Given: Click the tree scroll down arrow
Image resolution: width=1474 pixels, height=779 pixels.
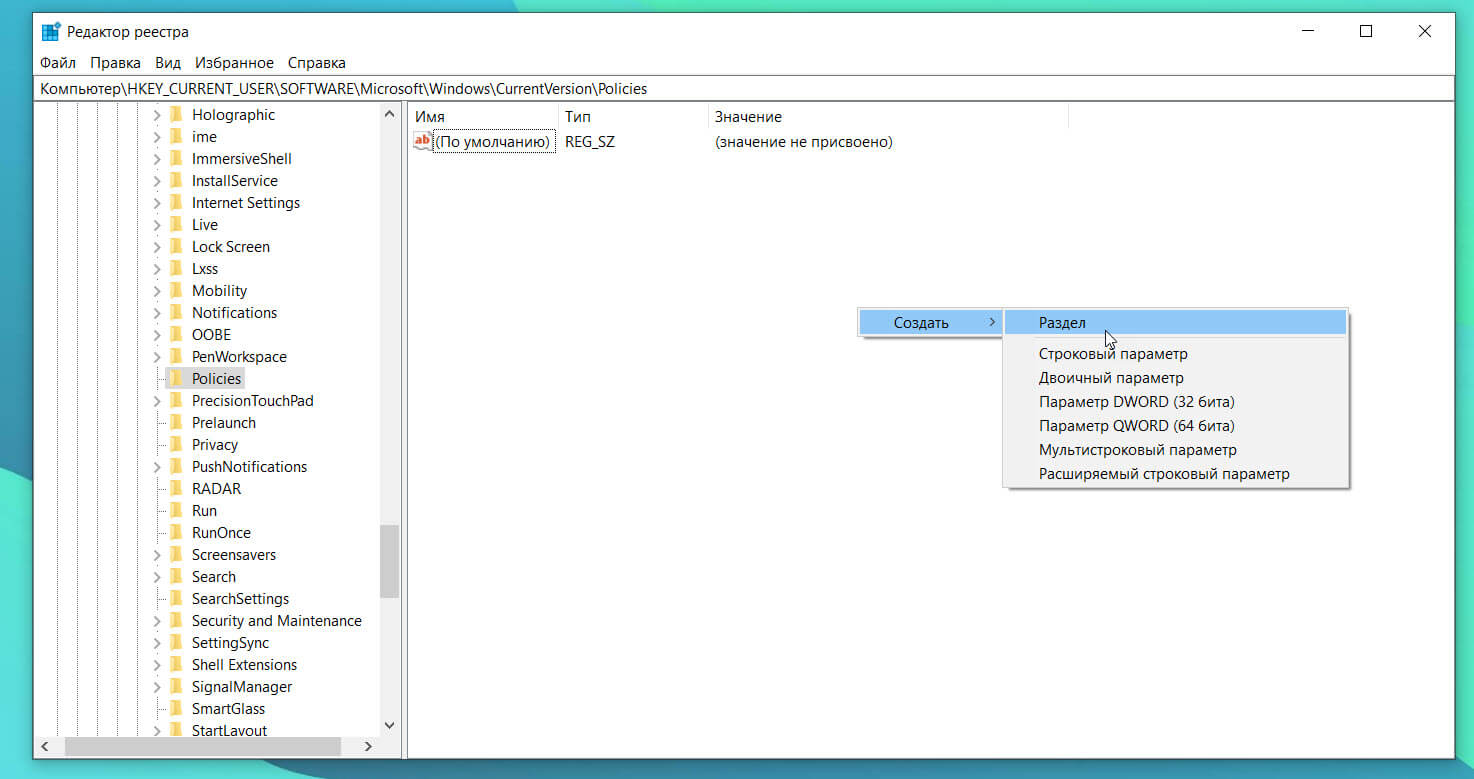Looking at the screenshot, I should pyautogui.click(x=390, y=725).
